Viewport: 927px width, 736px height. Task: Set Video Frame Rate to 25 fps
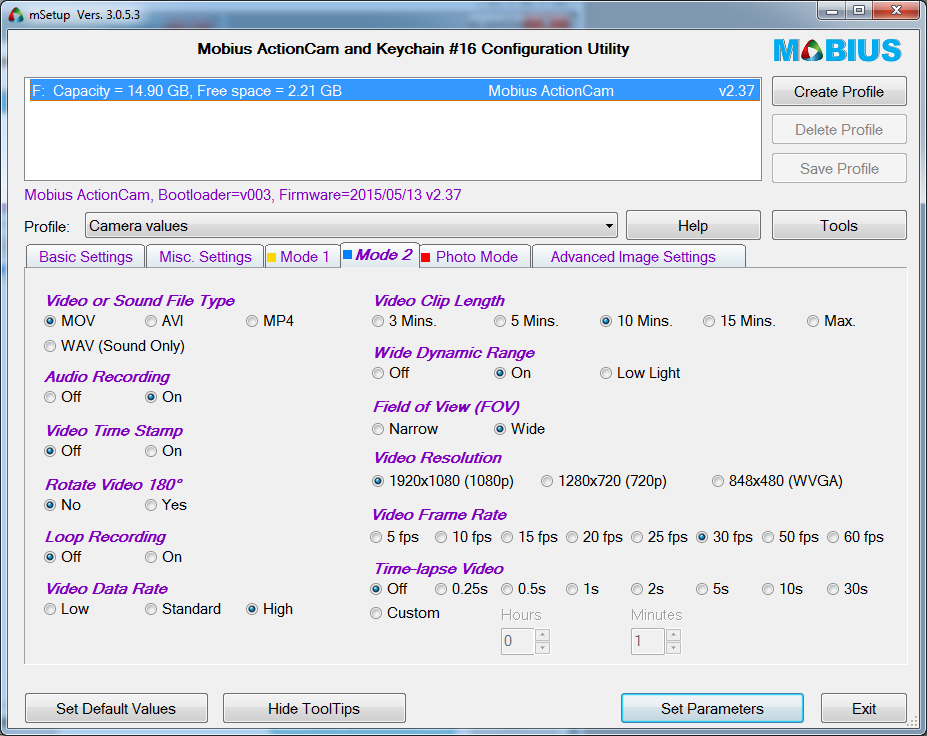coord(660,537)
